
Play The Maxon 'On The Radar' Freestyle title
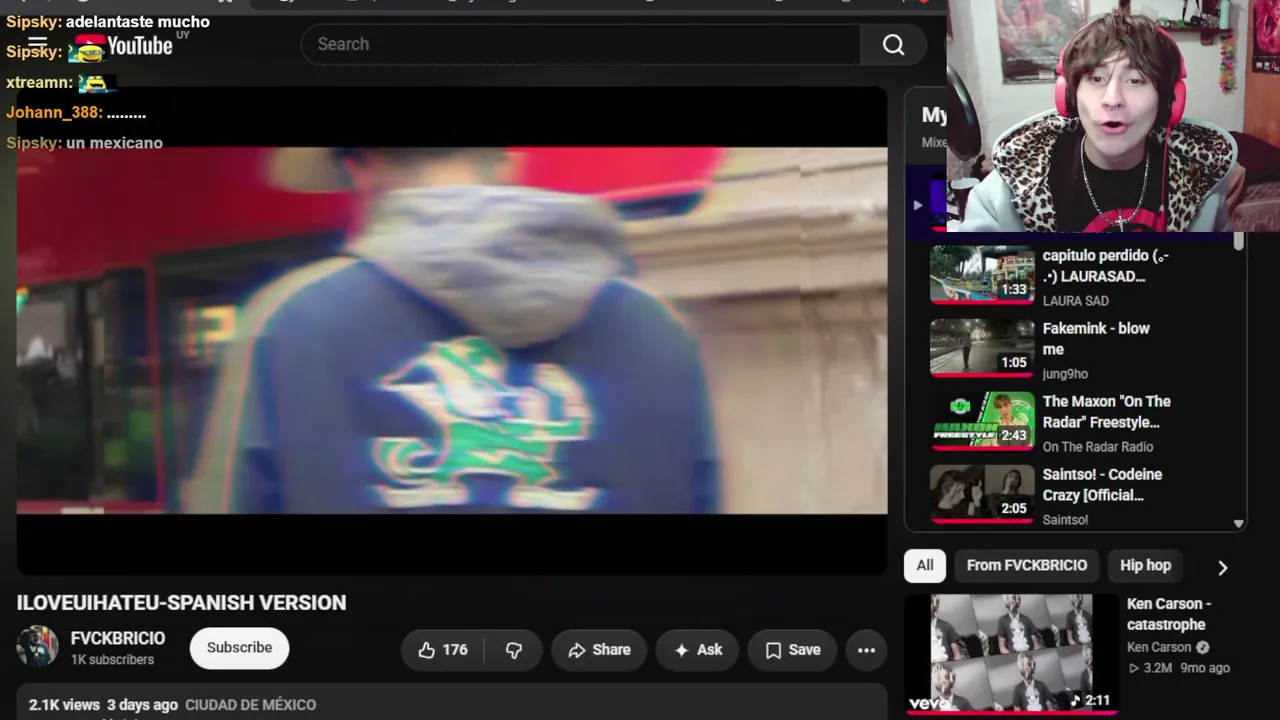pyautogui.click(x=1107, y=412)
